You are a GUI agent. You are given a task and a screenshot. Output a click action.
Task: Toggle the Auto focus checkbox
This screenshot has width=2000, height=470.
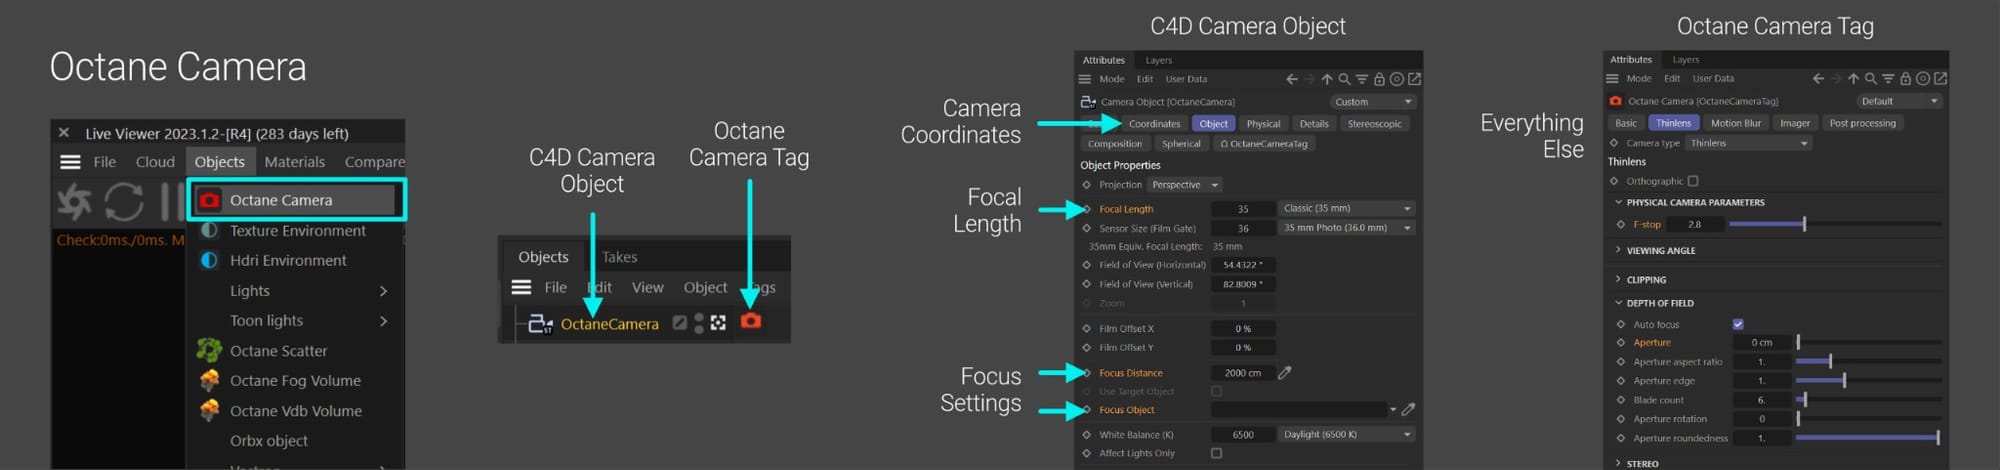click(1738, 324)
